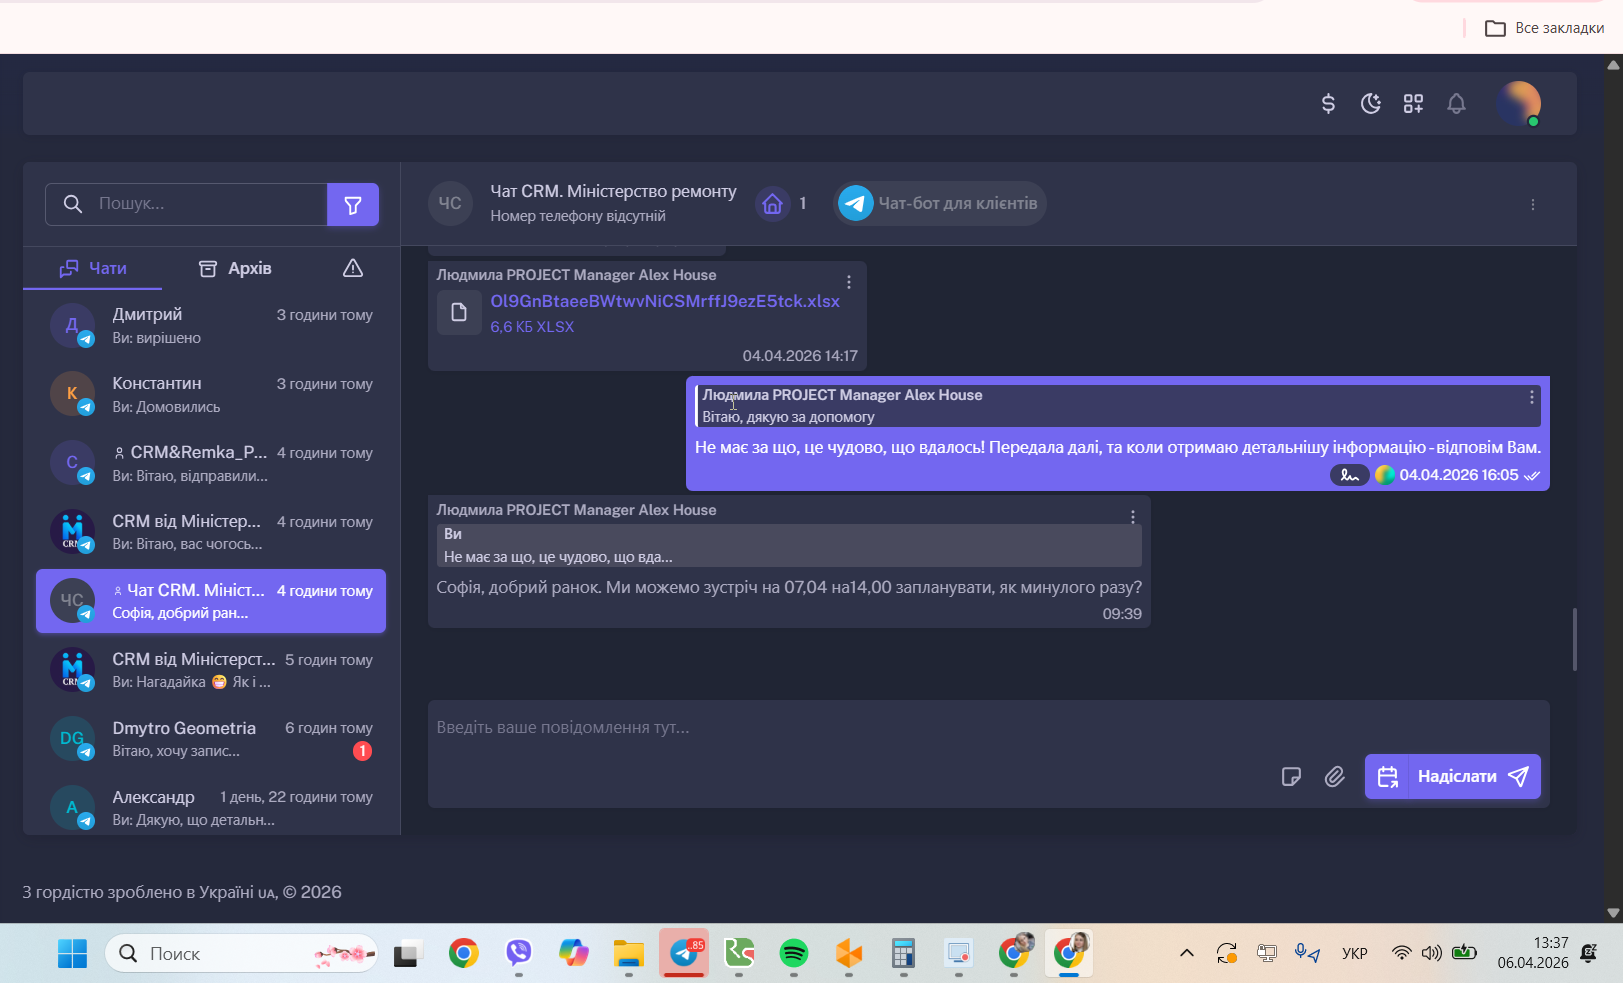Click the ЧС avatar in chat header

coord(450,203)
